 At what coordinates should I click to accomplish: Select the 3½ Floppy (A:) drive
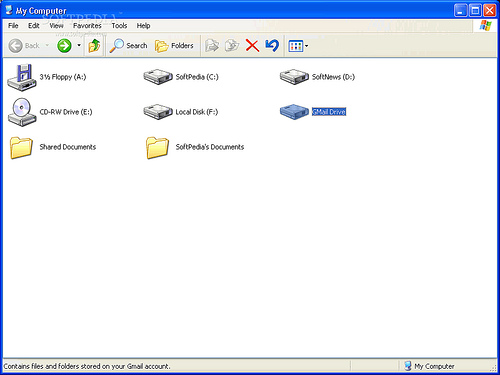[22, 77]
